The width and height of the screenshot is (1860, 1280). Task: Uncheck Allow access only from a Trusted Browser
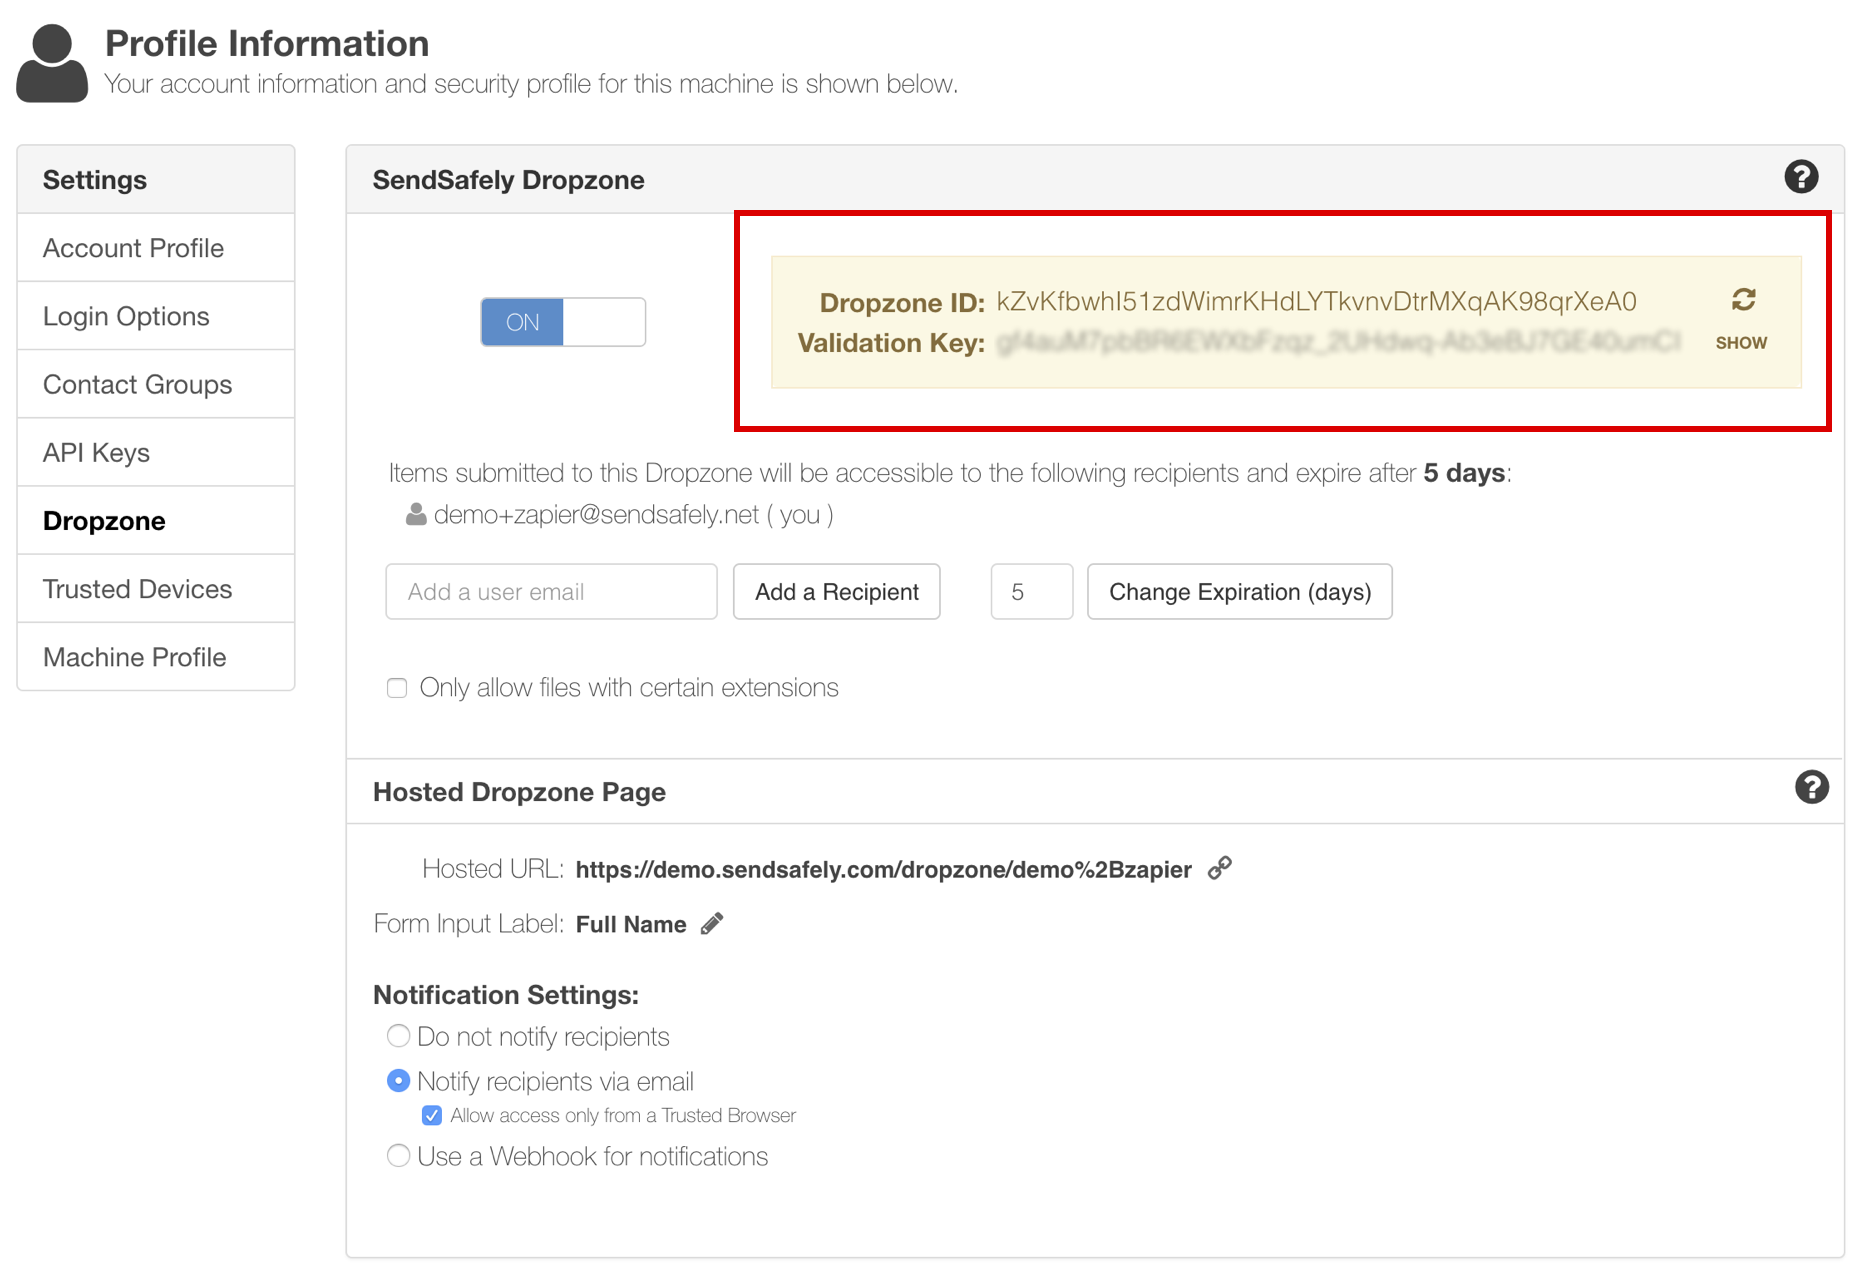432,1115
